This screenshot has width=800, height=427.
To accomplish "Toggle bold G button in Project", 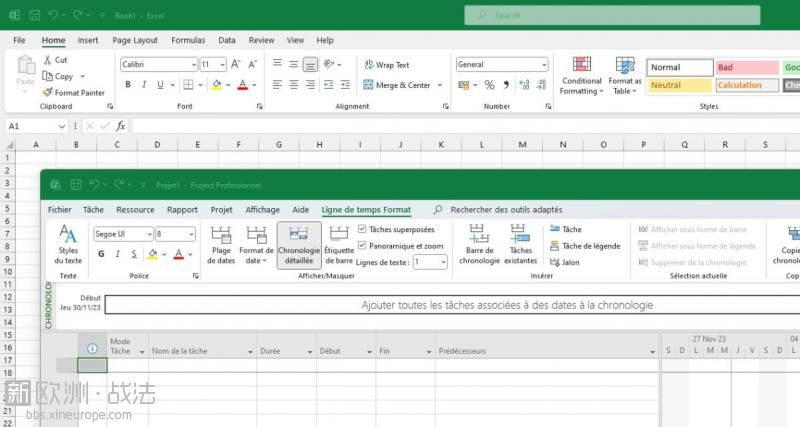I will point(102,254).
